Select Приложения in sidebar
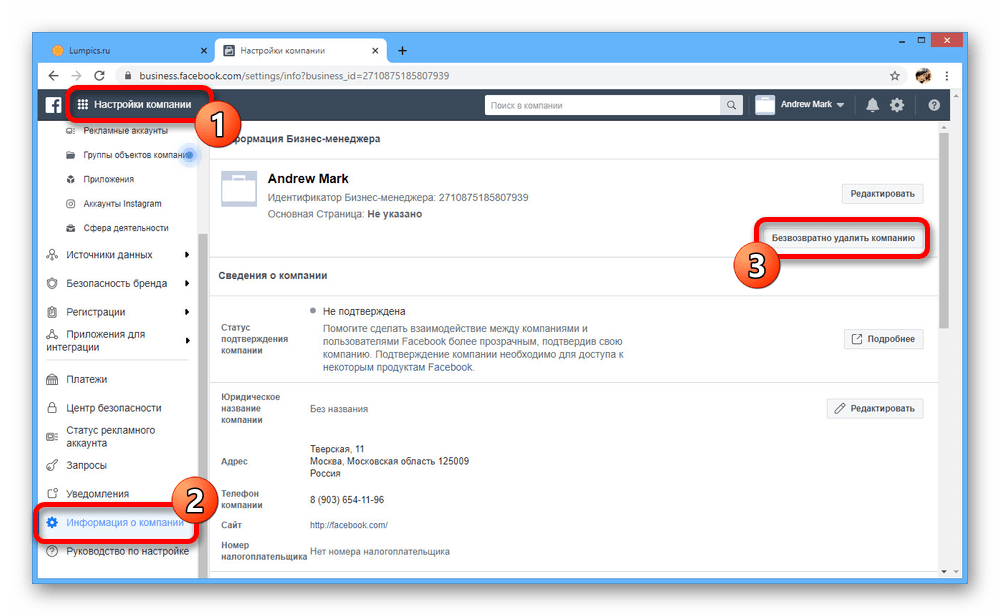 coord(108,179)
